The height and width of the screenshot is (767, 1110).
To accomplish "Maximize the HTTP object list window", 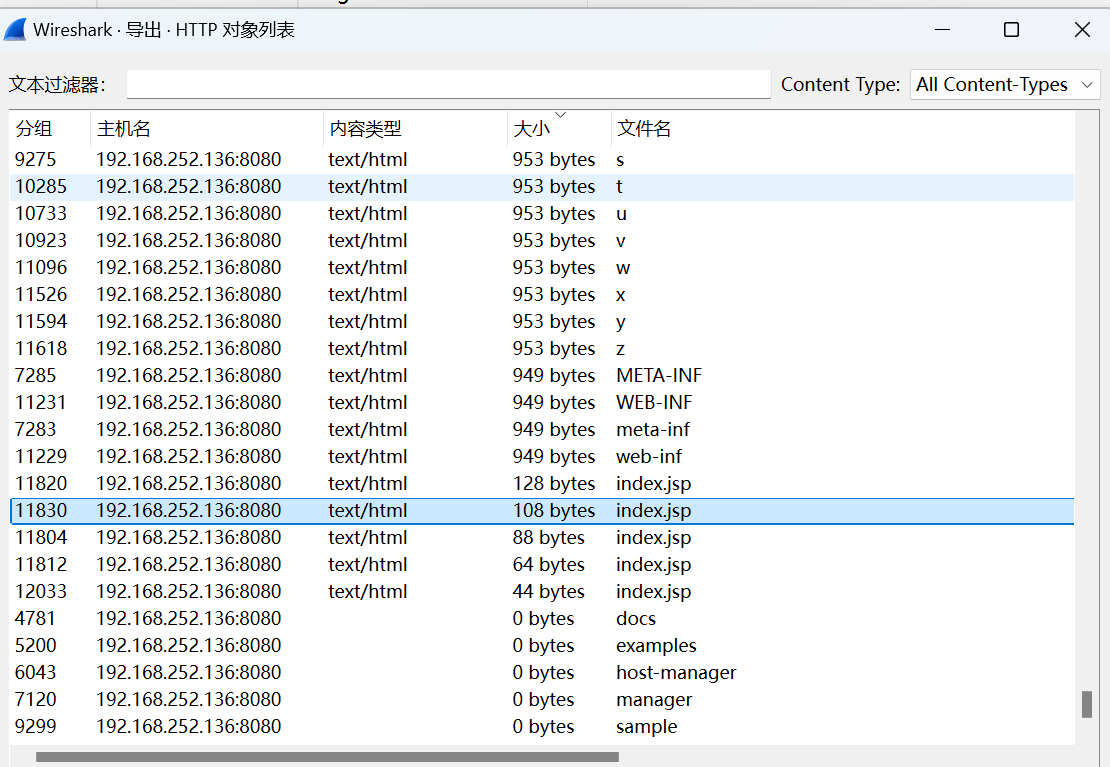I will pyautogui.click(x=1011, y=30).
